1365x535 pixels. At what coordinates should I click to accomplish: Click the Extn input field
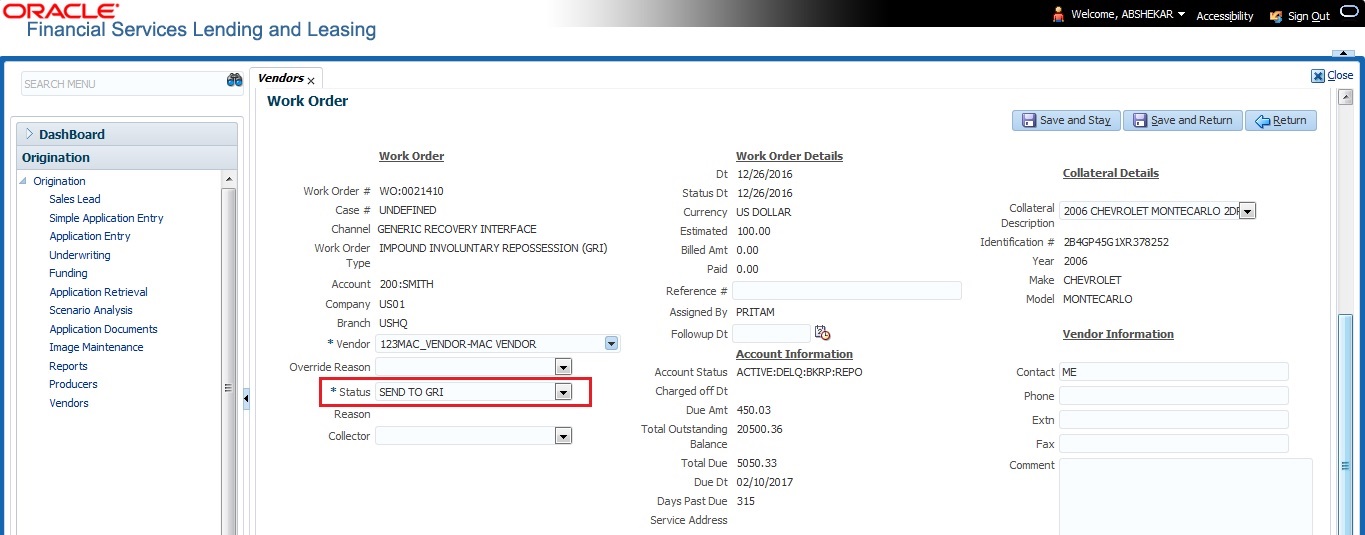(1173, 420)
